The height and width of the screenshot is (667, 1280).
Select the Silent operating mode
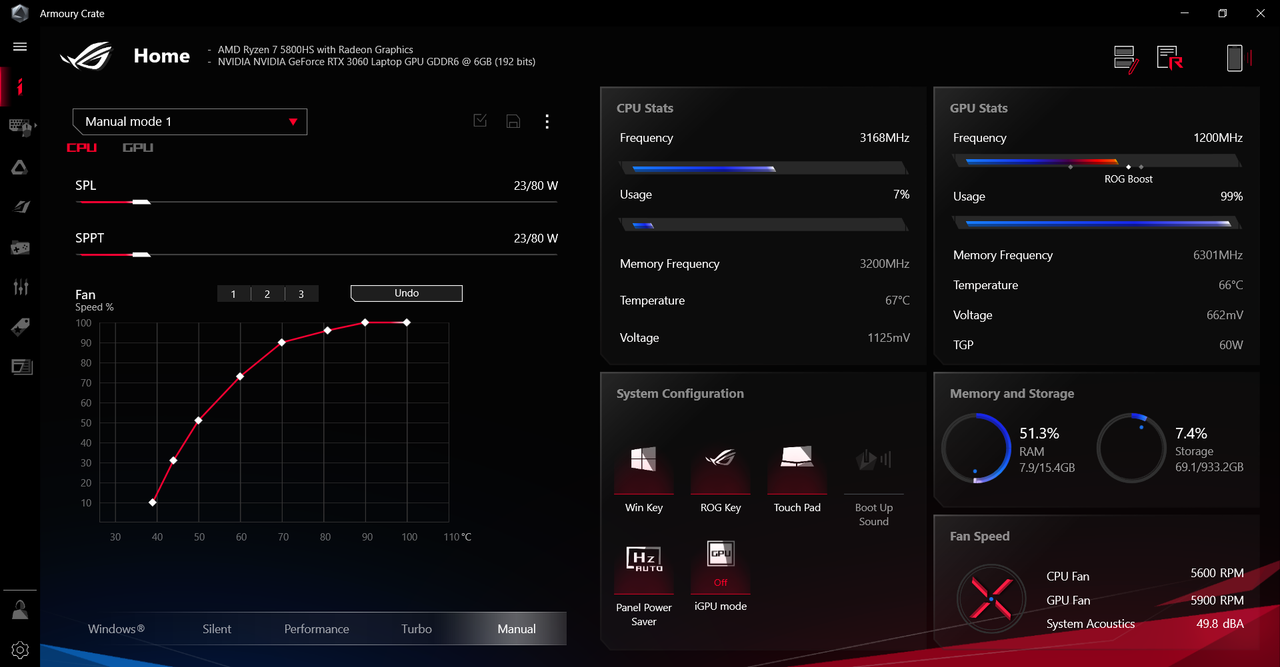217,629
